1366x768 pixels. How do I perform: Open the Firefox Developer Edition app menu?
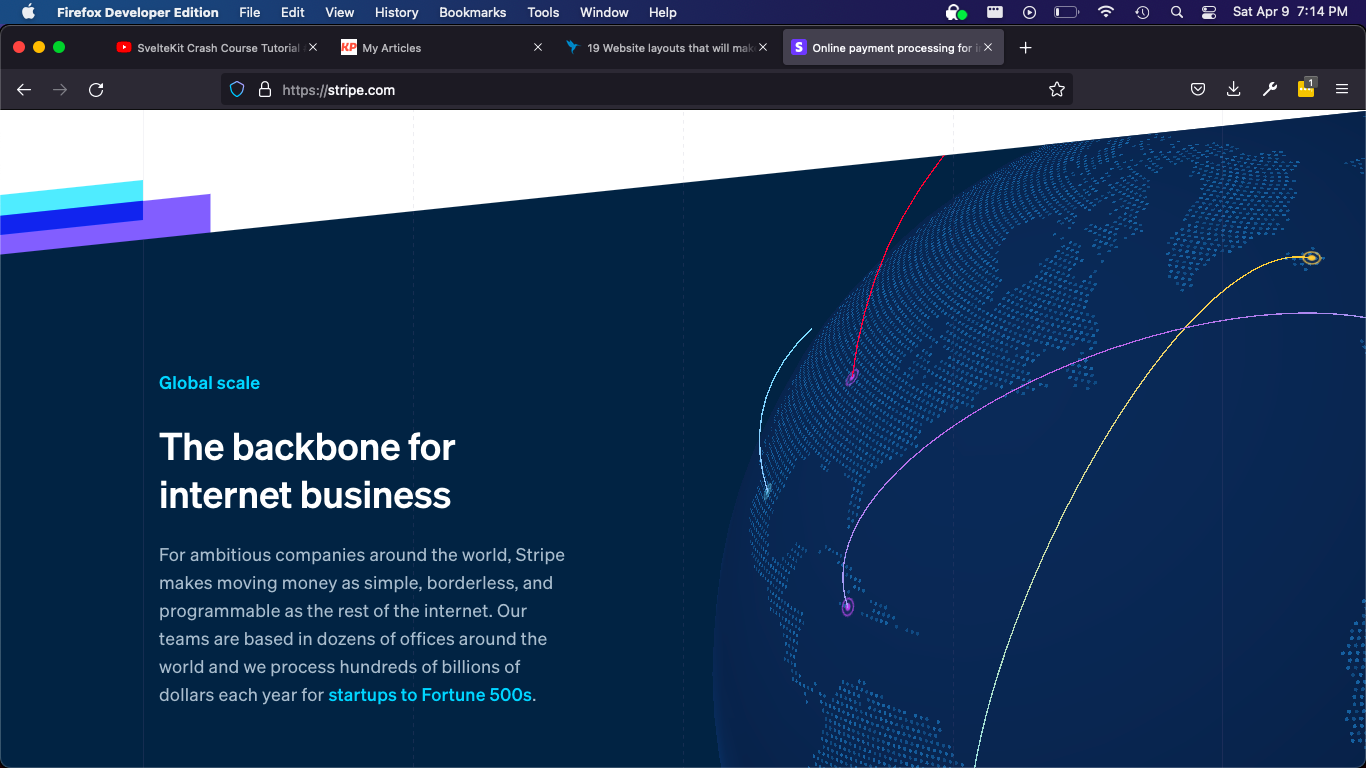138,12
